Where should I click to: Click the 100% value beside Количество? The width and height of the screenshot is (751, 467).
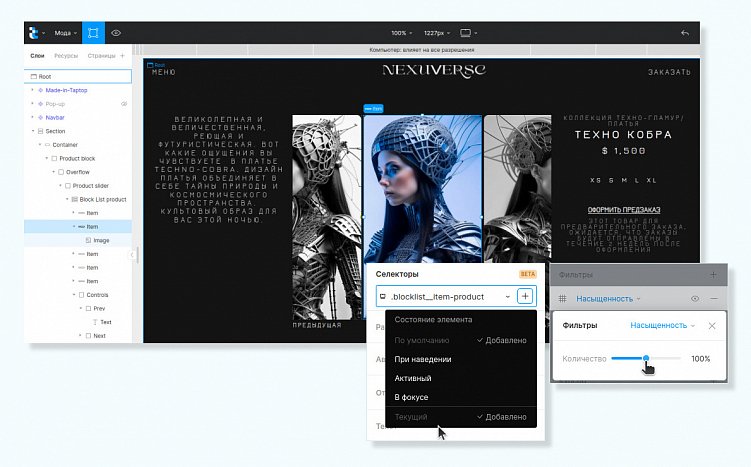click(701, 359)
